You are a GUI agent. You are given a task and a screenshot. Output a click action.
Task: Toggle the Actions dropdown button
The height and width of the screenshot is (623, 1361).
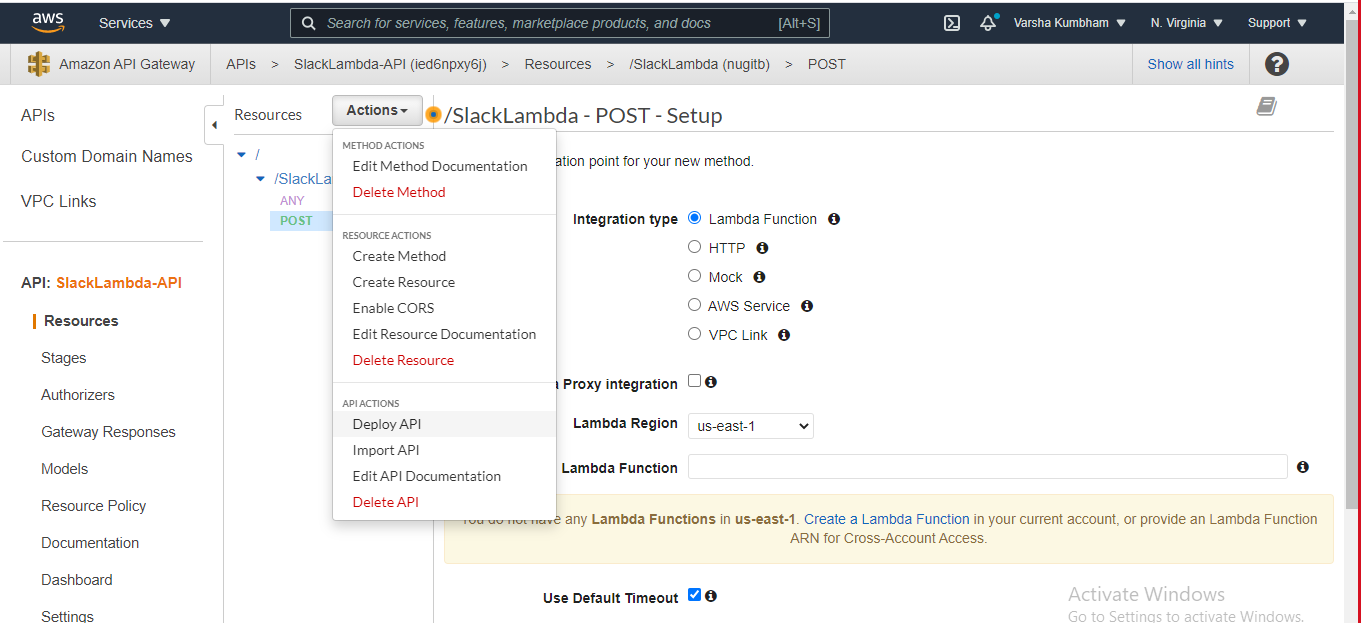point(377,111)
